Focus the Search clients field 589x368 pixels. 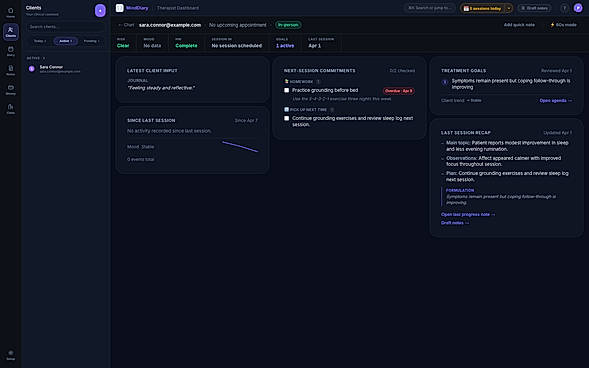66,27
